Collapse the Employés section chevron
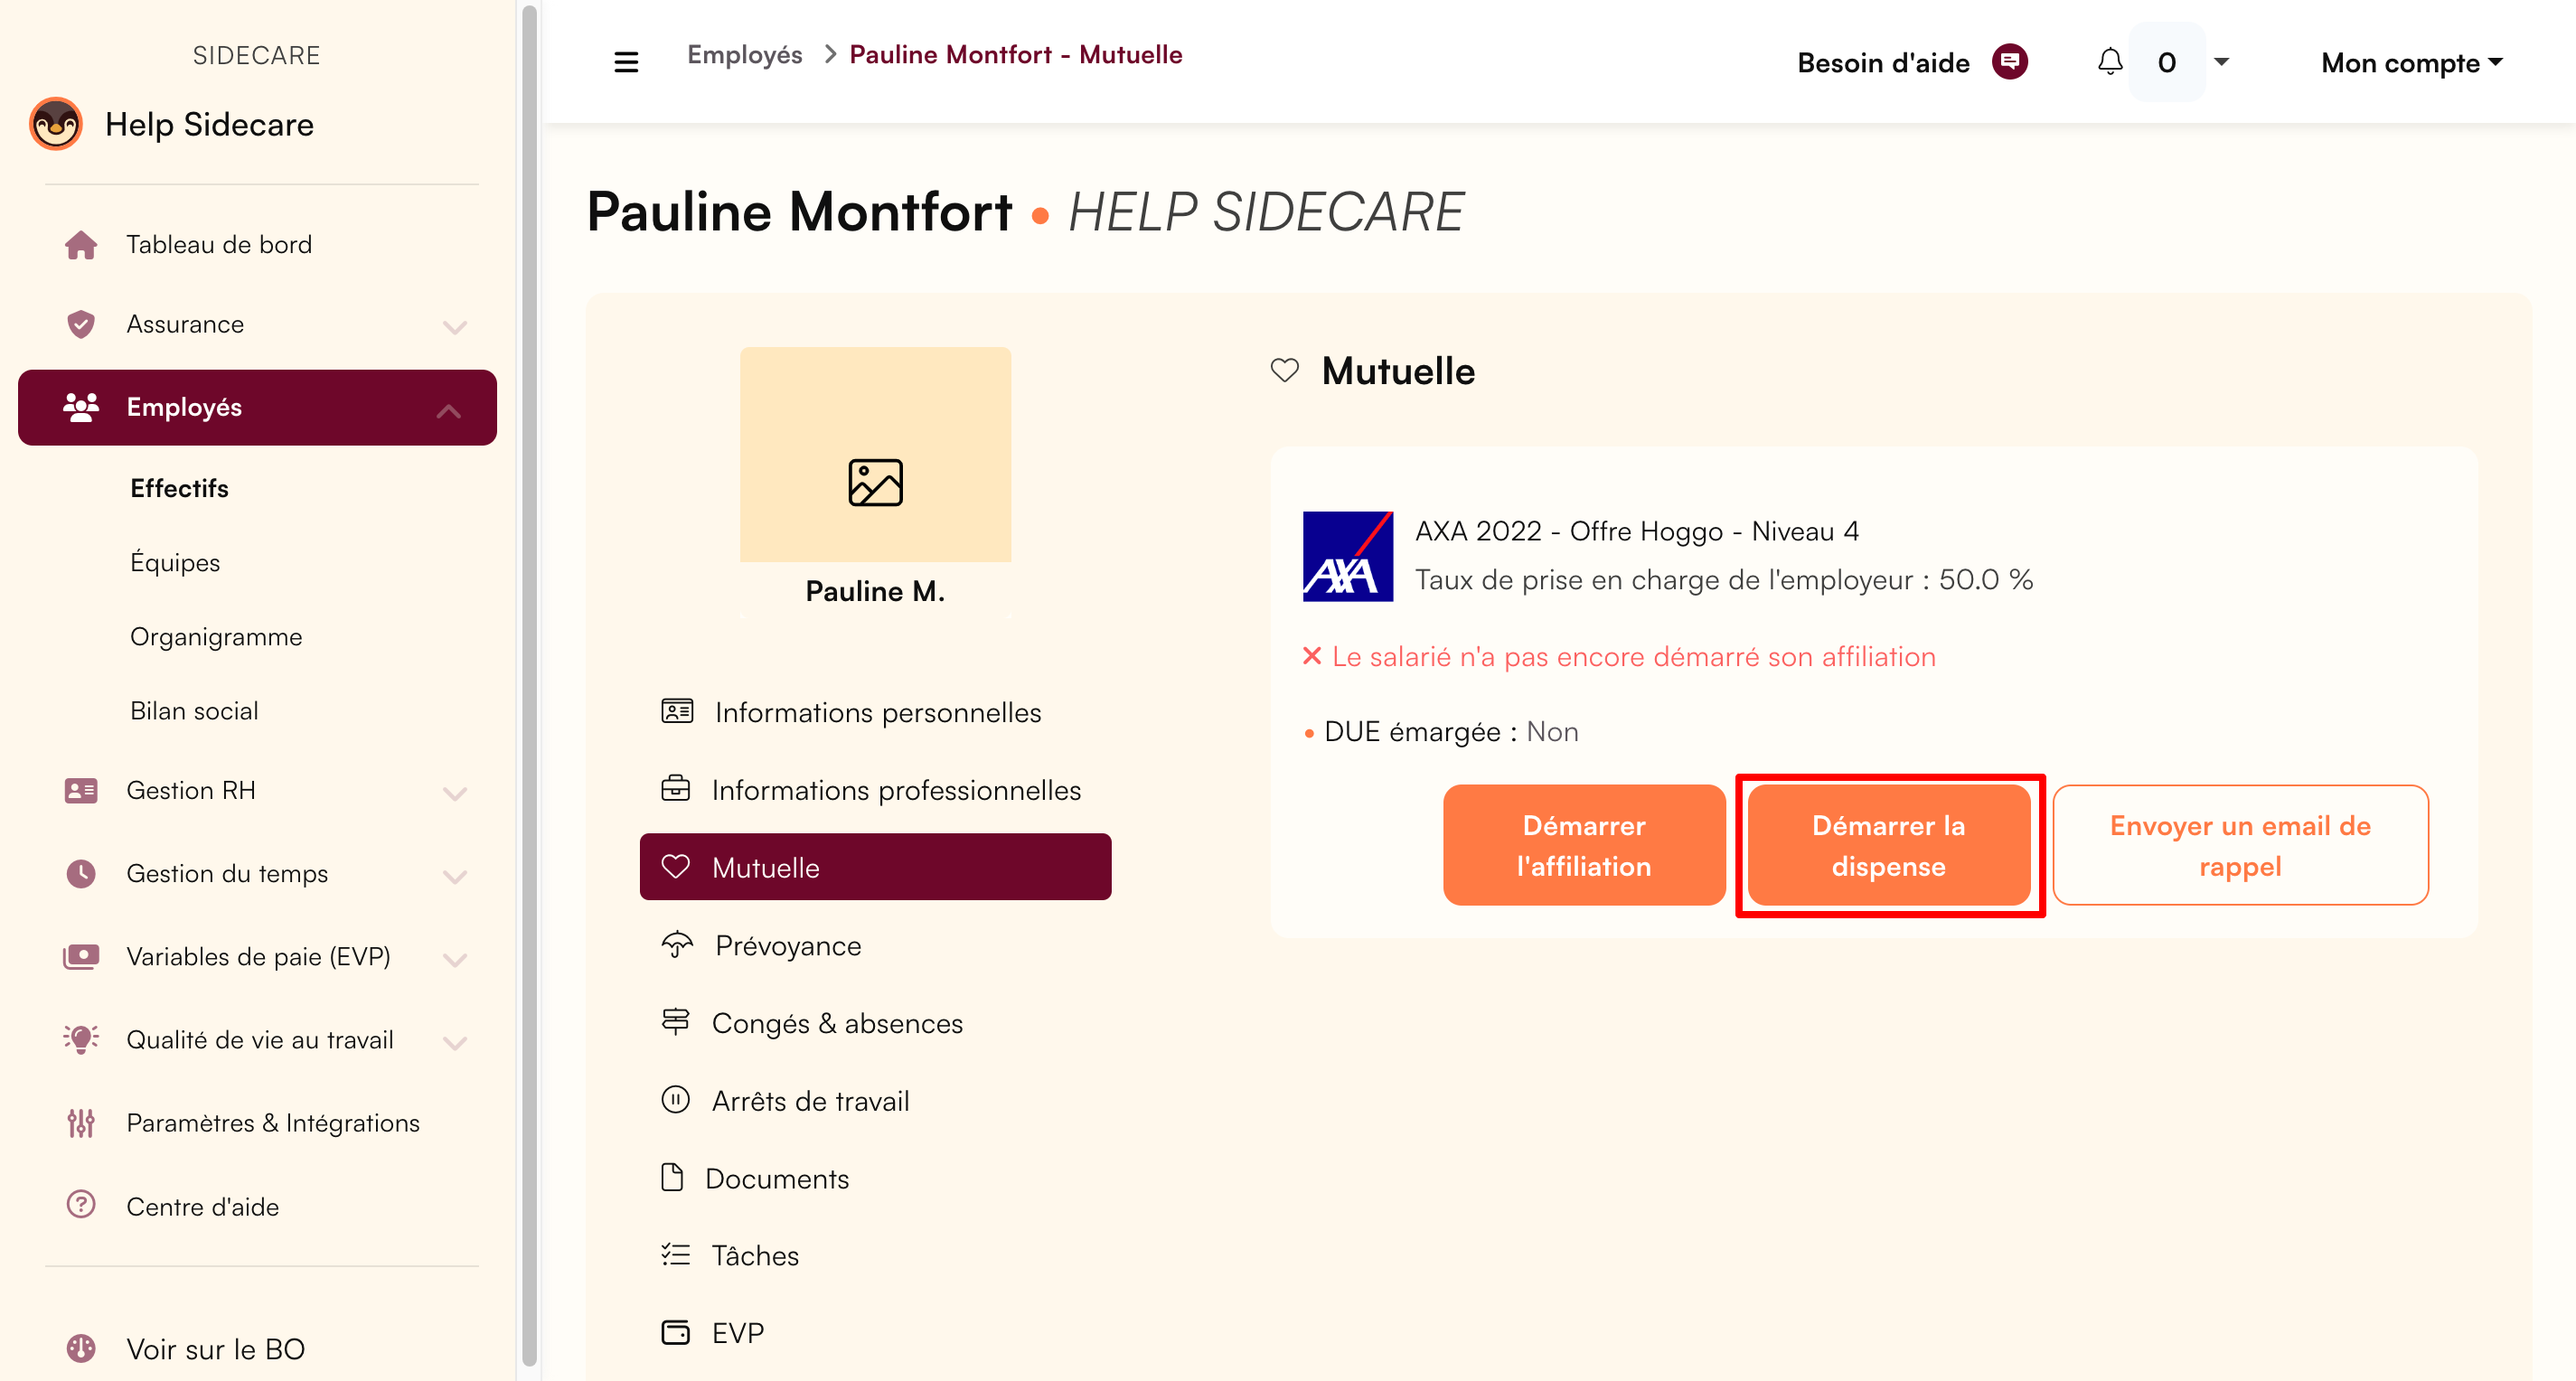The height and width of the screenshot is (1381, 2576). (x=449, y=410)
